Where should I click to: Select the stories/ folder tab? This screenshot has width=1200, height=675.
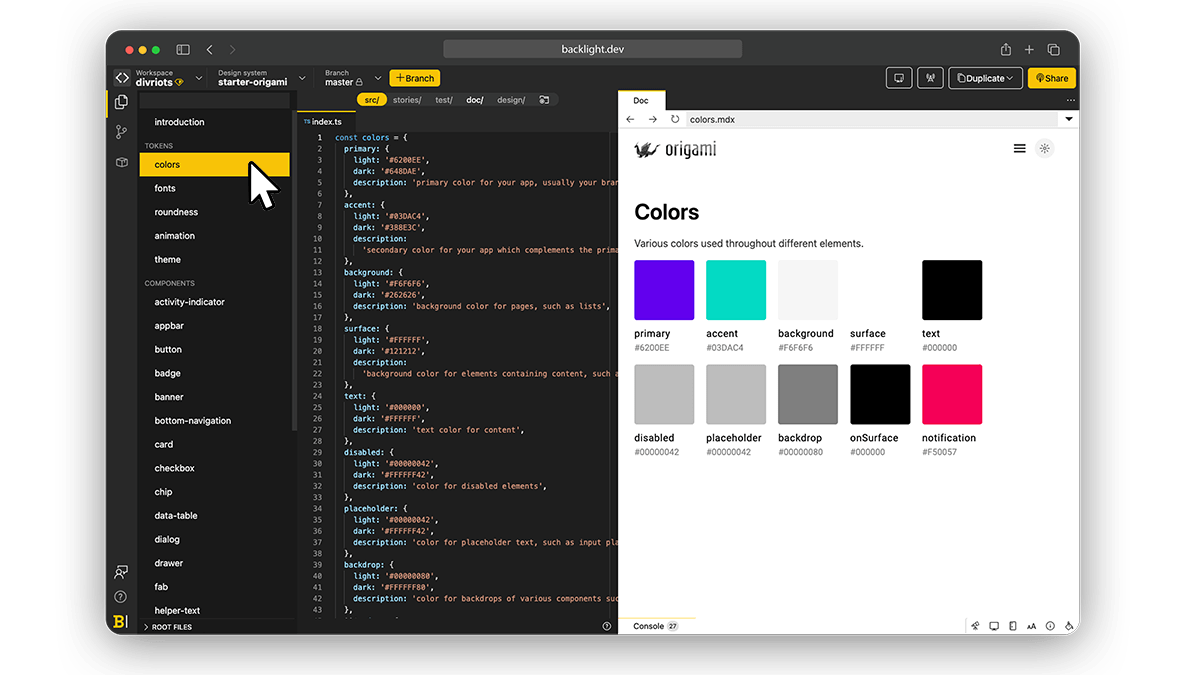(407, 100)
